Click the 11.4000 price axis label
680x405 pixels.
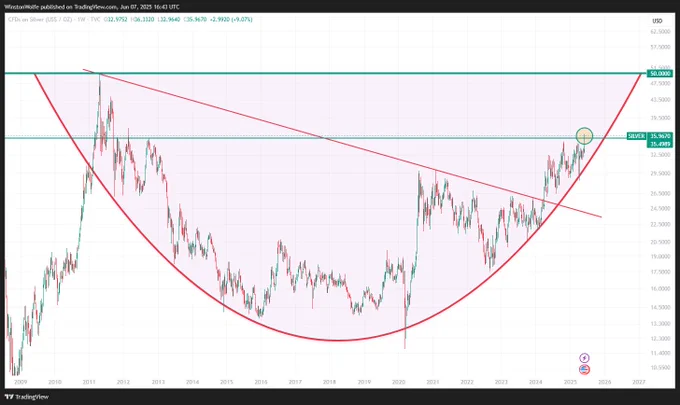tap(660, 353)
